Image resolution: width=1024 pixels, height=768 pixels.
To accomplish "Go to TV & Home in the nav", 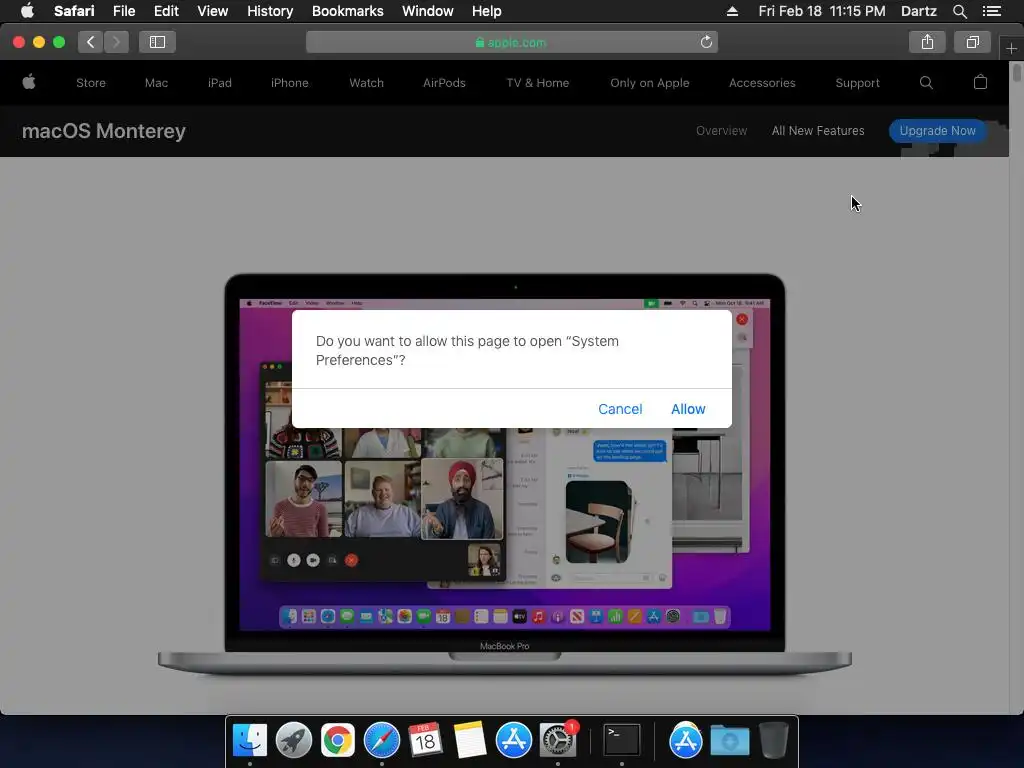I will [x=537, y=83].
